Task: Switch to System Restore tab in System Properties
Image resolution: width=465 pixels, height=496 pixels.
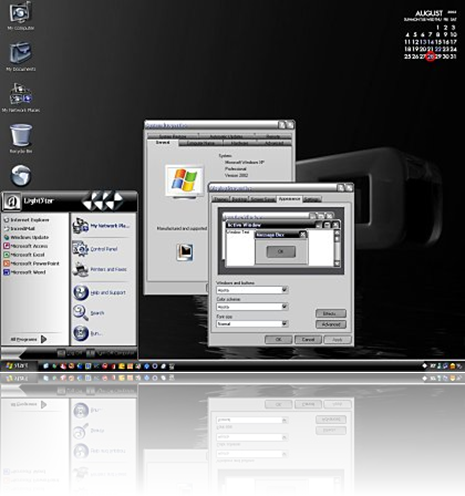Action: coord(172,136)
